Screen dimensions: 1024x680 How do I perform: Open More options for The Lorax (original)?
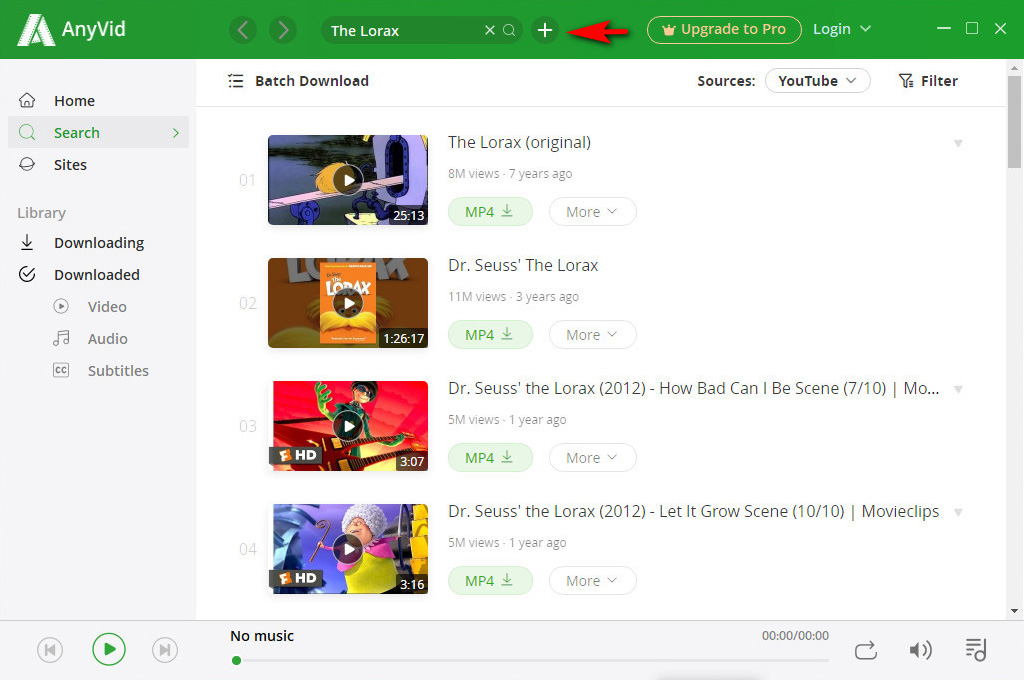point(592,212)
